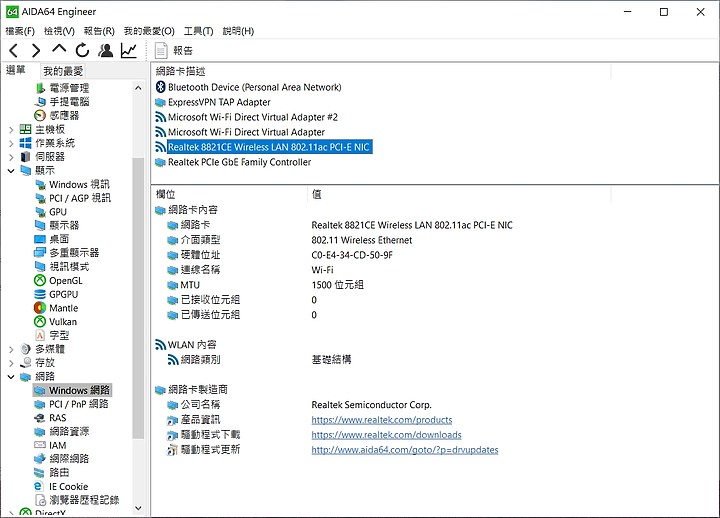The image size is (720, 518).
Task: Select 路由 in the tree
Action: (52, 472)
